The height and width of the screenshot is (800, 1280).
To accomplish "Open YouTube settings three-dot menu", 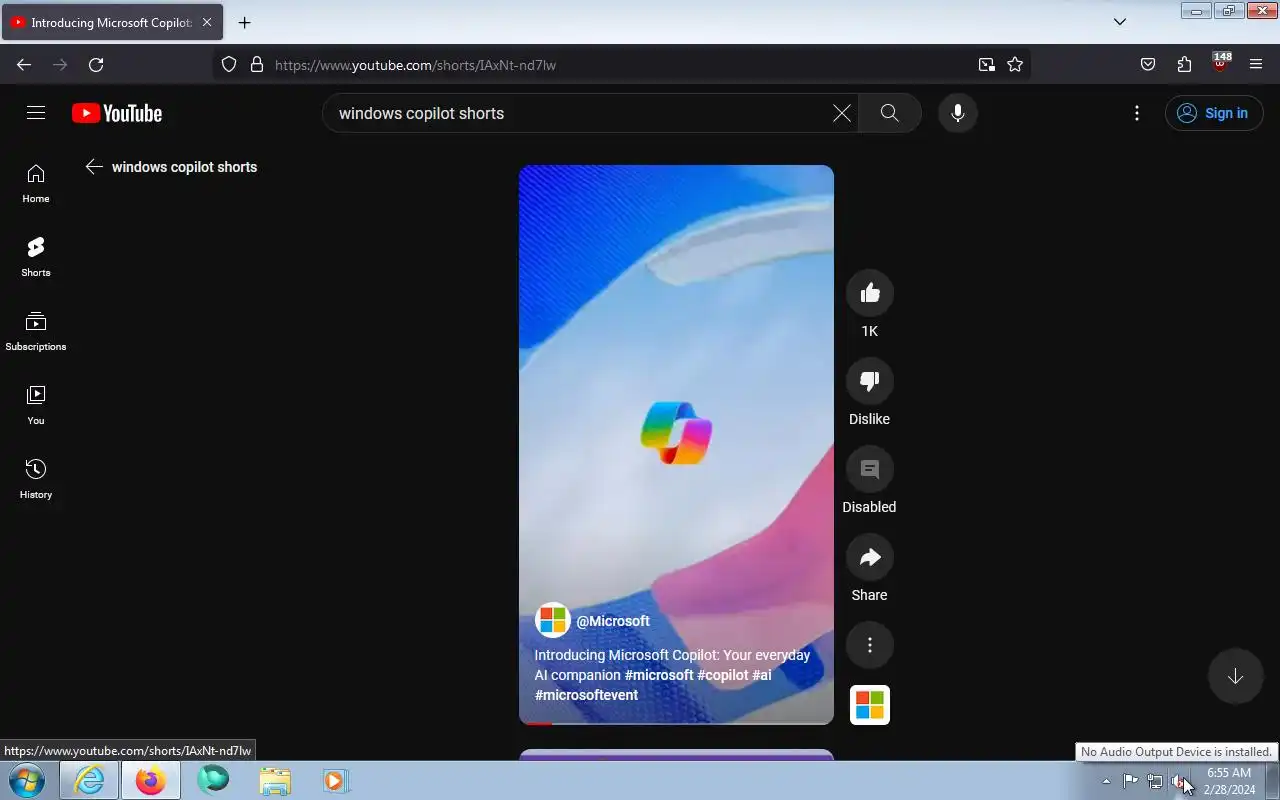I will coord(1137,113).
